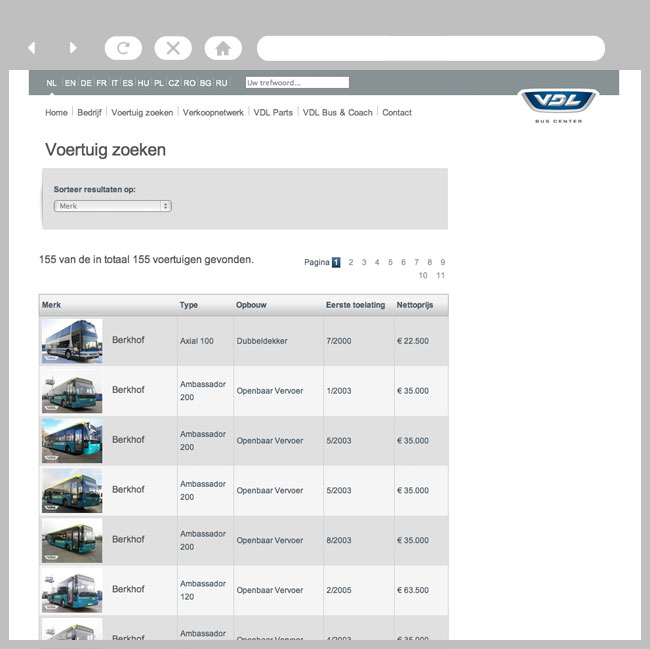Switch language to RU

[221, 83]
